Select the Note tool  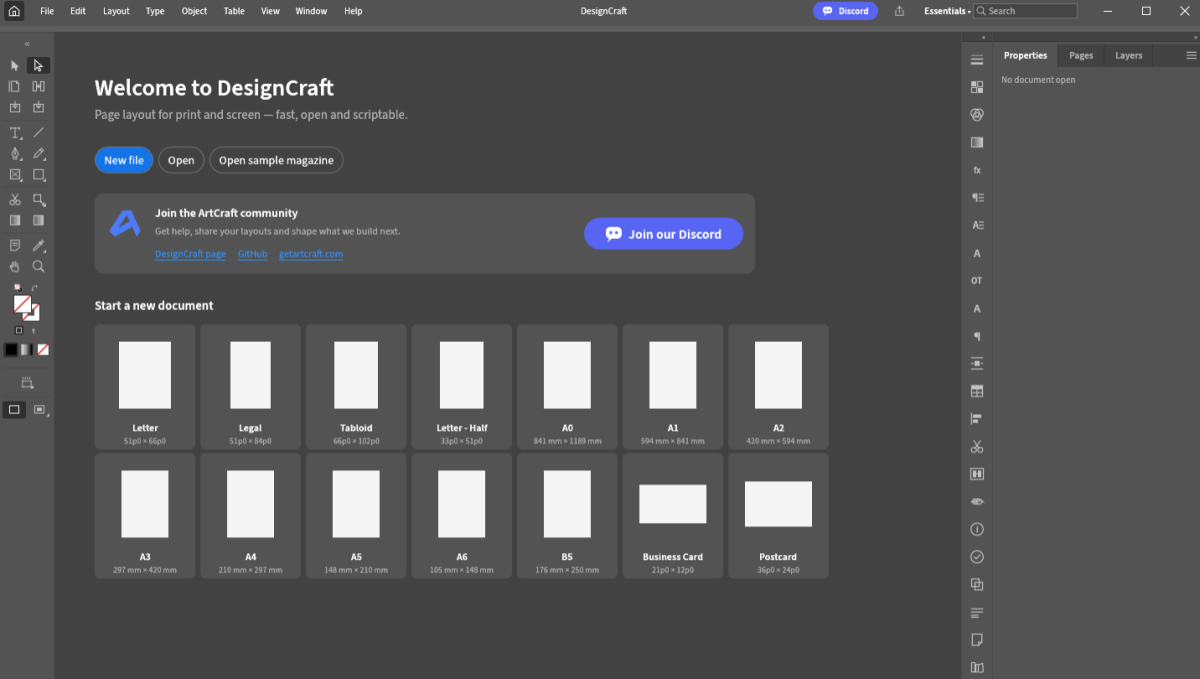point(15,245)
